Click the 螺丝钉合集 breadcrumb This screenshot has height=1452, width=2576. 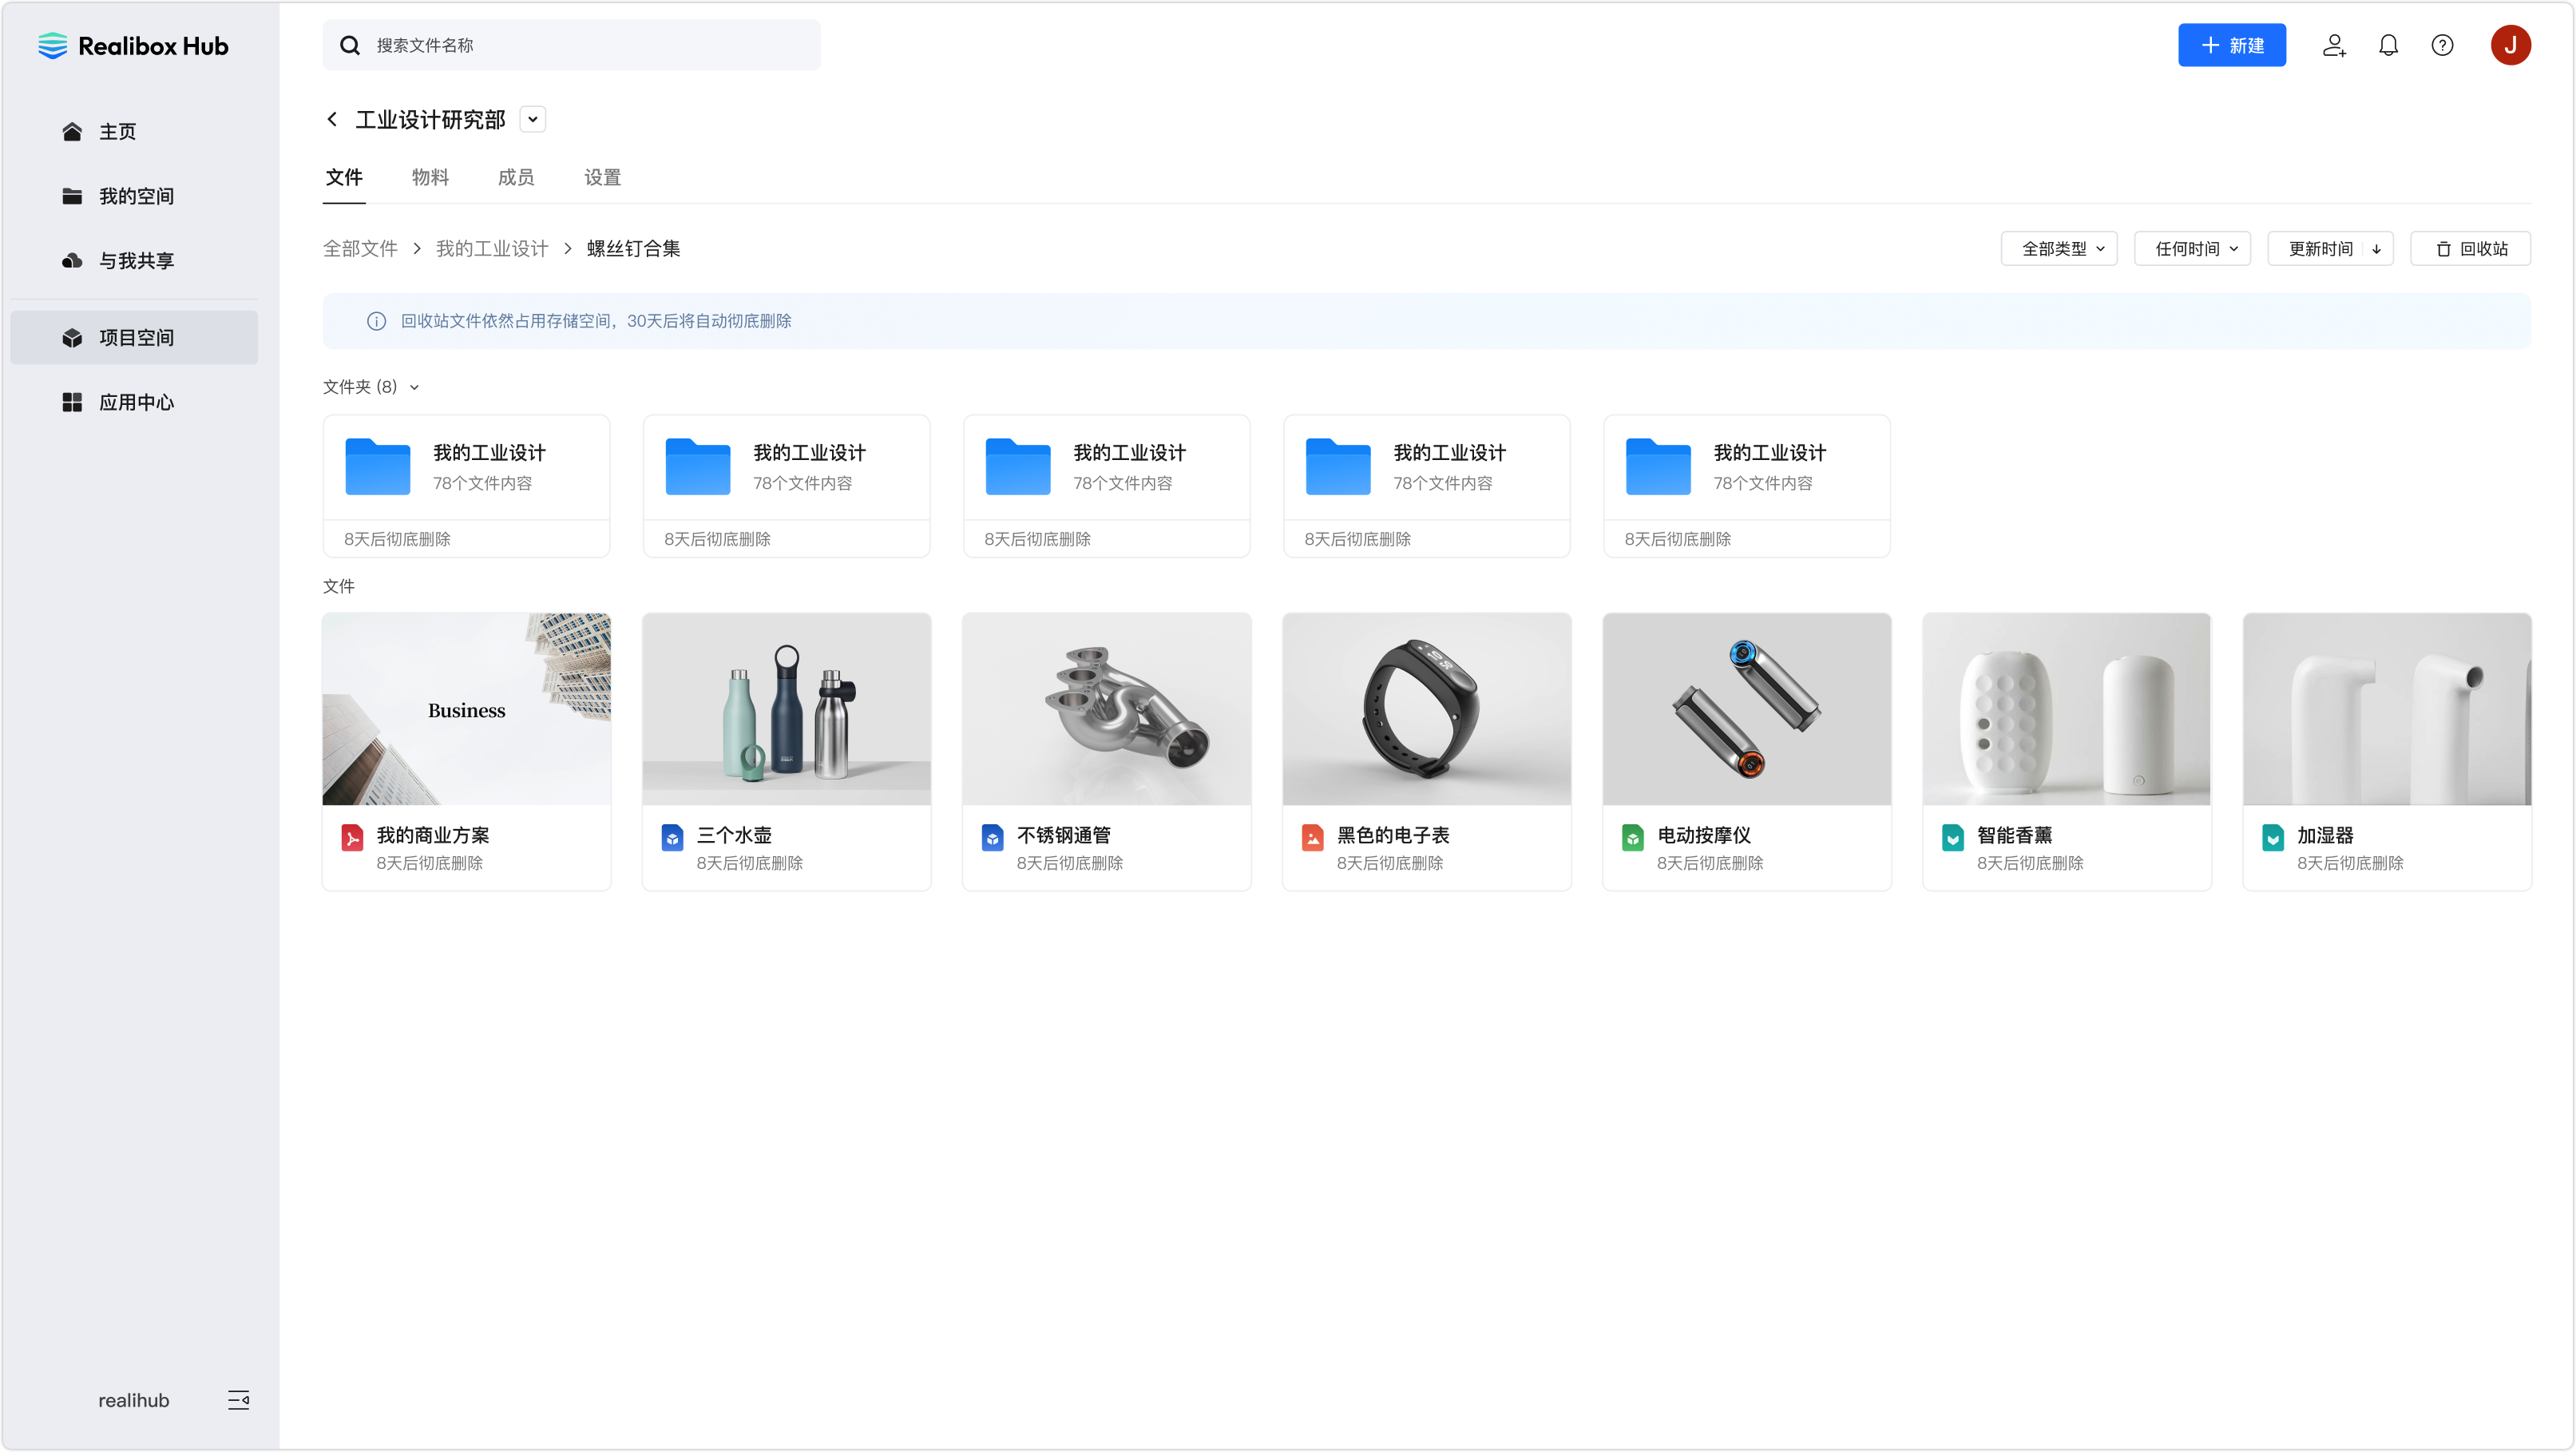pyautogui.click(x=633, y=249)
